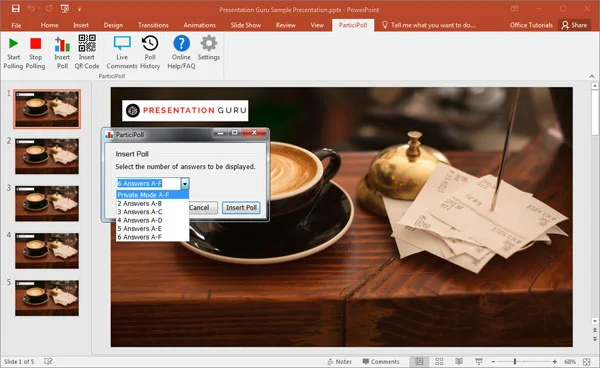
Task: Select slide 4 thumbnail
Action: [x=47, y=251]
